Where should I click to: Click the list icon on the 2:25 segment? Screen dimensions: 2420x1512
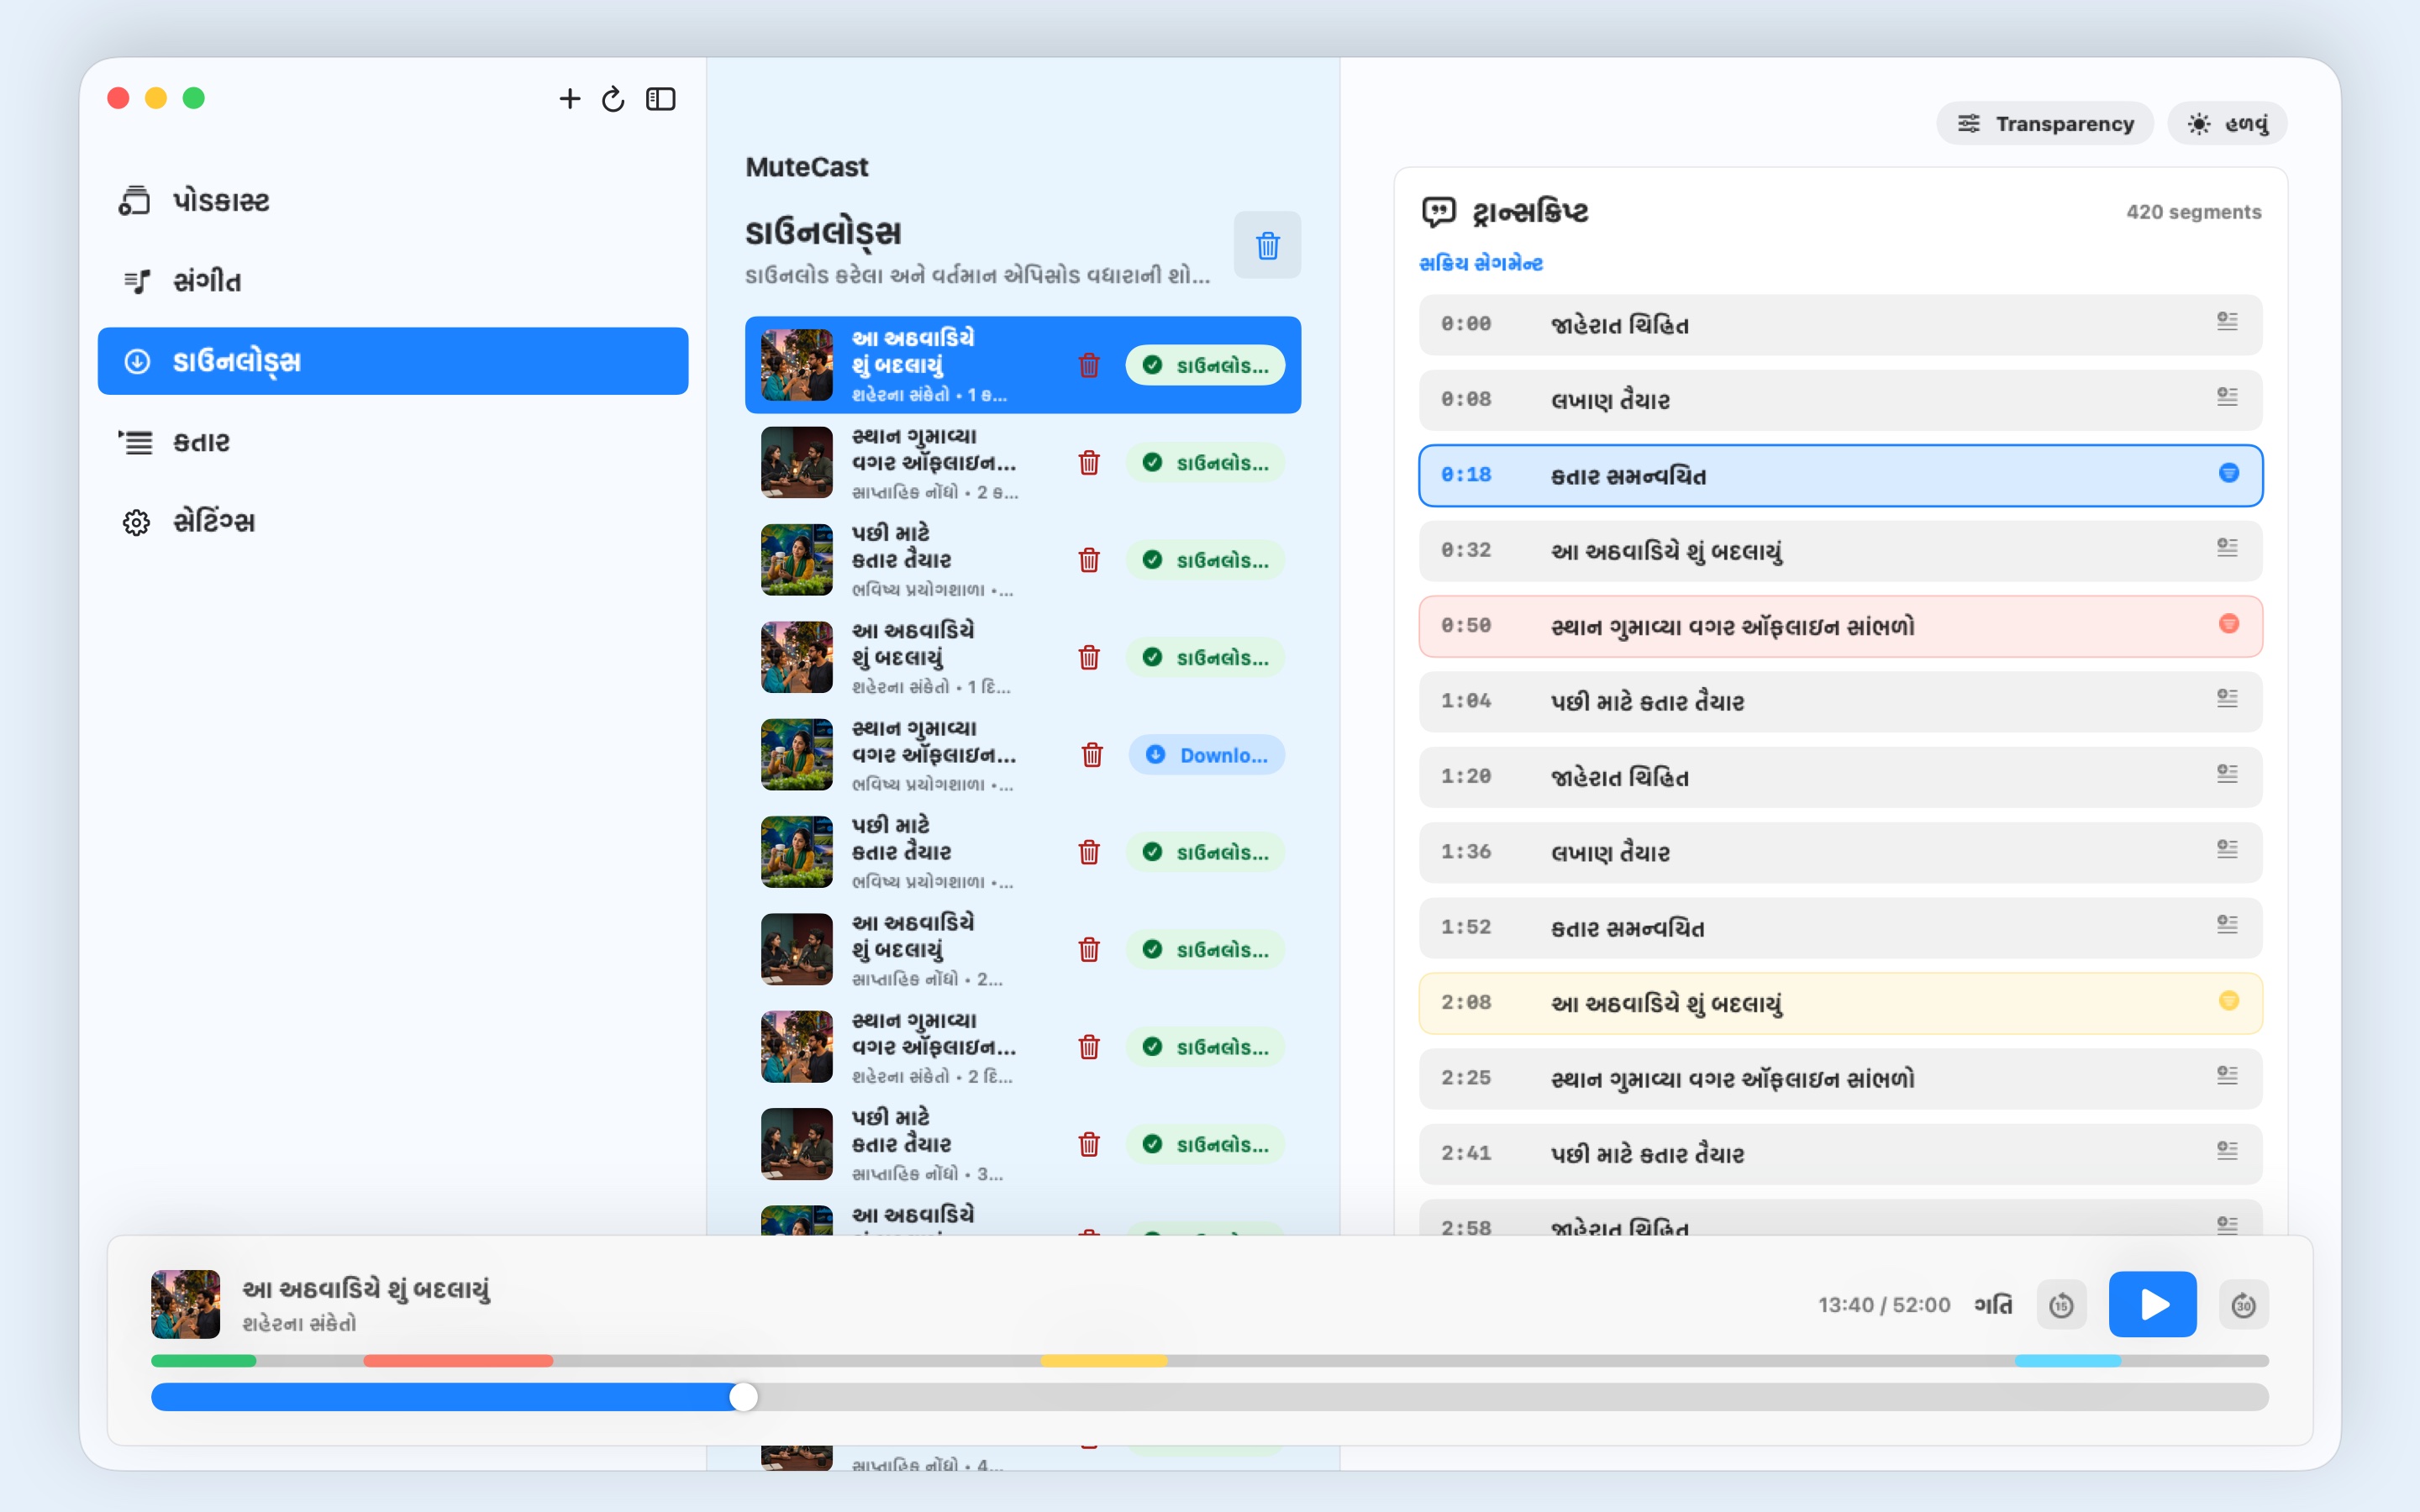(x=2227, y=1075)
